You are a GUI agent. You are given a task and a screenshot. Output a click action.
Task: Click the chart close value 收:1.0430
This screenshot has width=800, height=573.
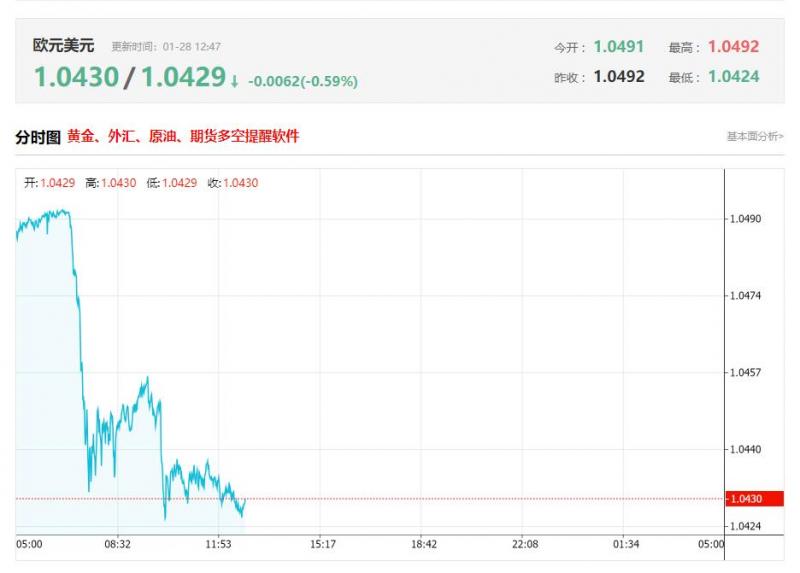click(233, 183)
